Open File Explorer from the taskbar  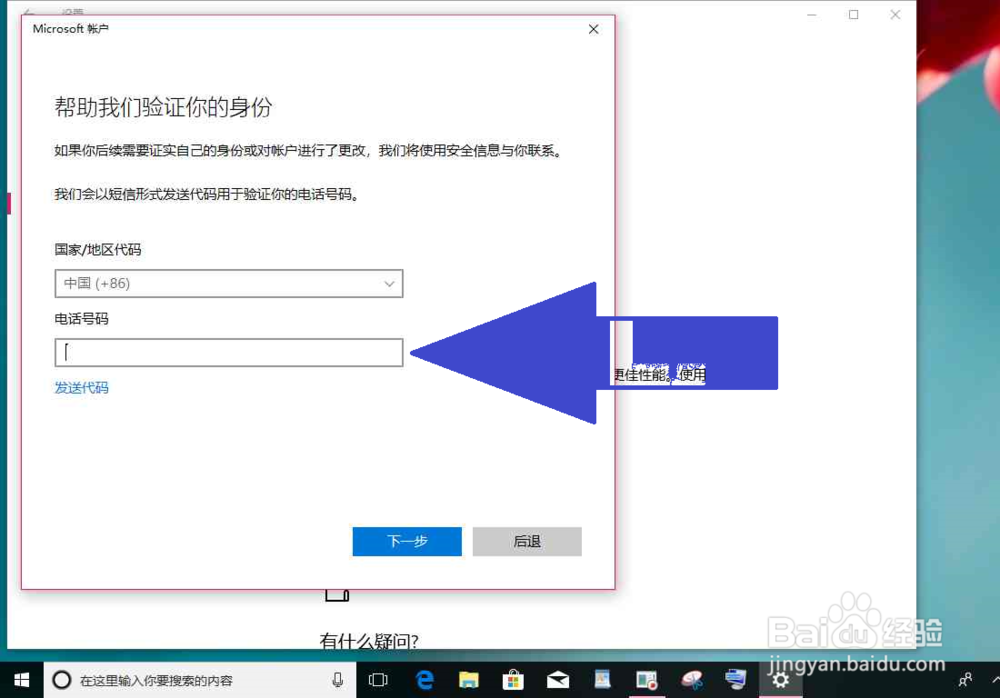(x=469, y=680)
